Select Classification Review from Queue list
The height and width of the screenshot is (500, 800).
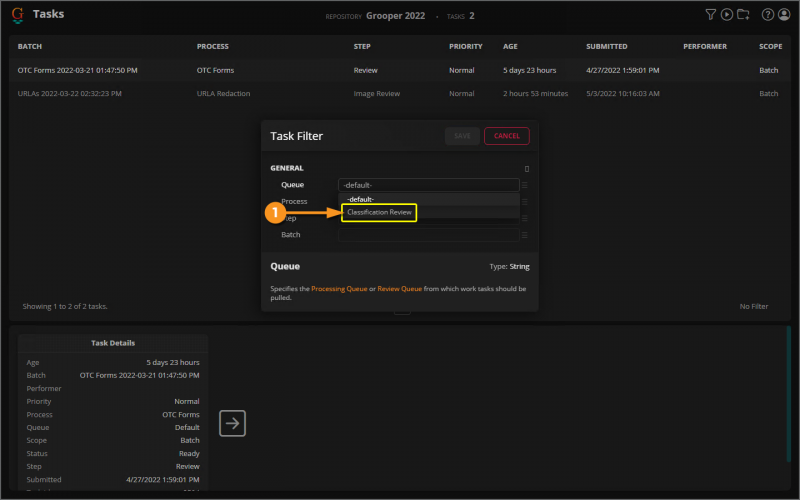click(x=379, y=212)
